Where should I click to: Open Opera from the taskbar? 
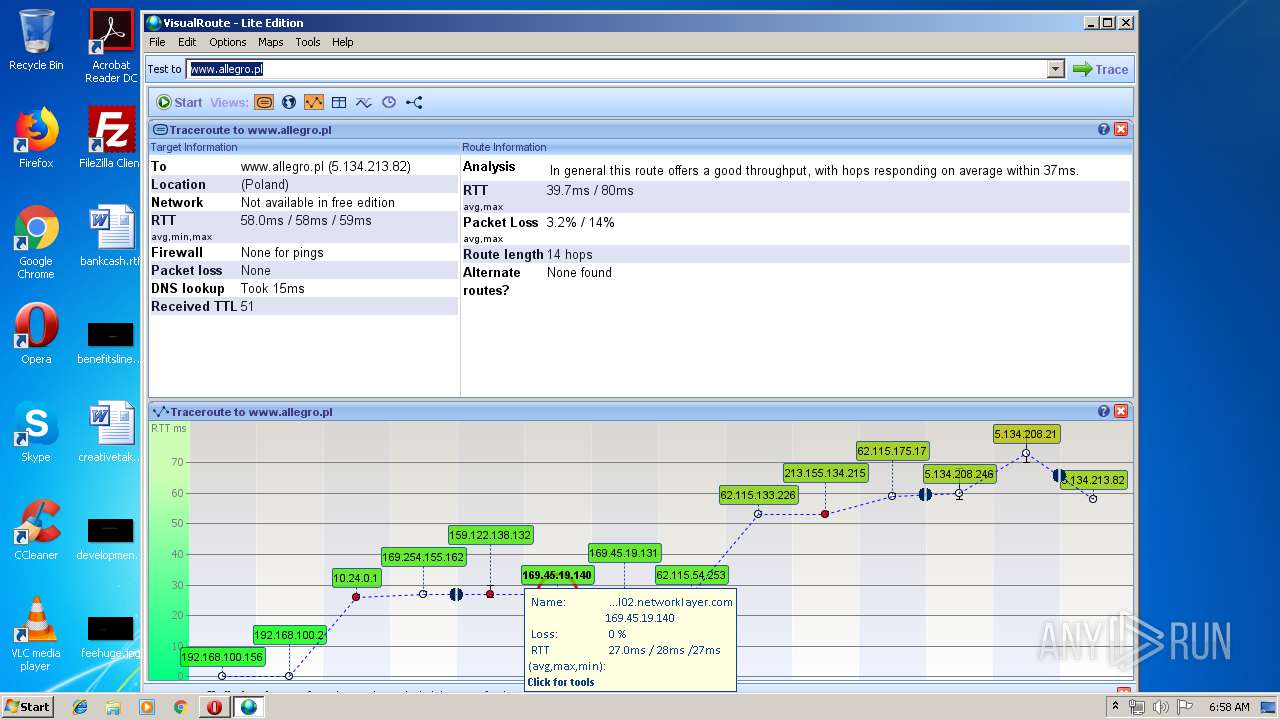click(x=214, y=706)
